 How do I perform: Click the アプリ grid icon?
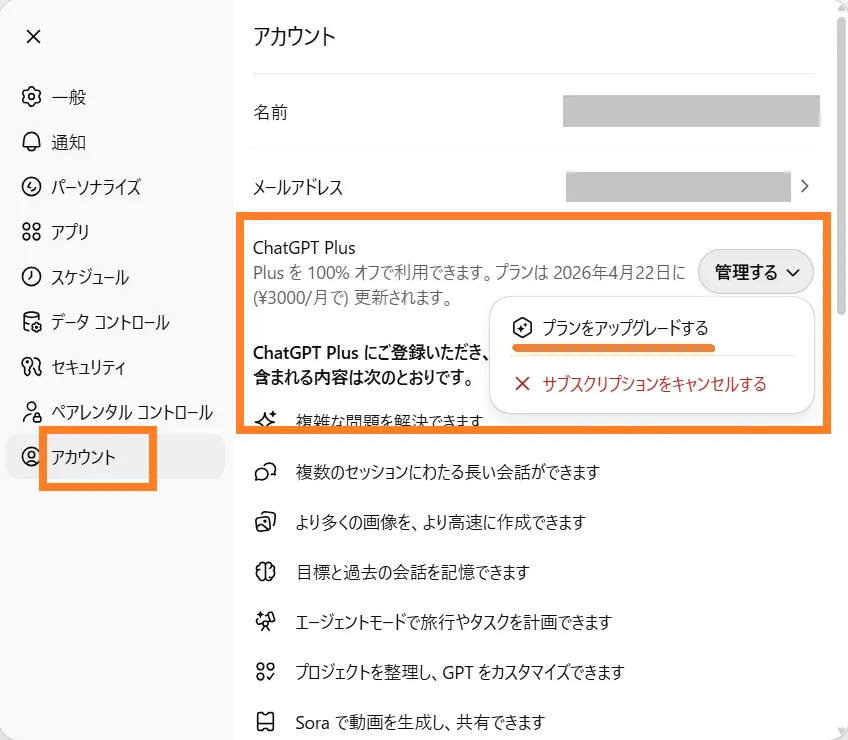[x=32, y=232]
